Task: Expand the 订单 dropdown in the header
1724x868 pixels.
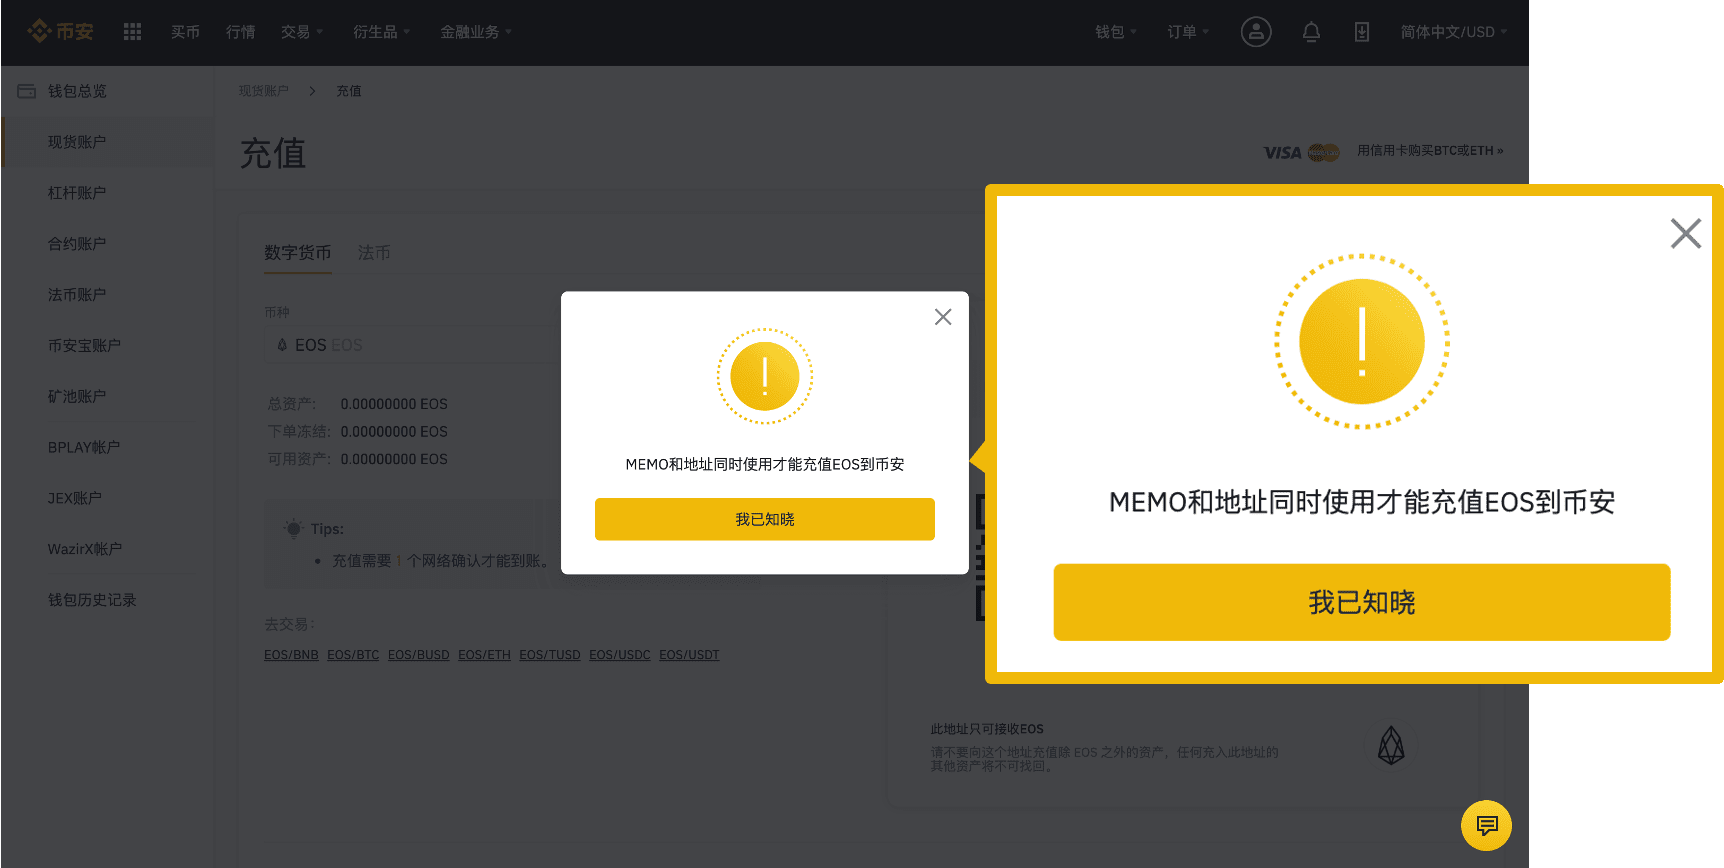Action: pyautogui.click(x=1188, y=32)
